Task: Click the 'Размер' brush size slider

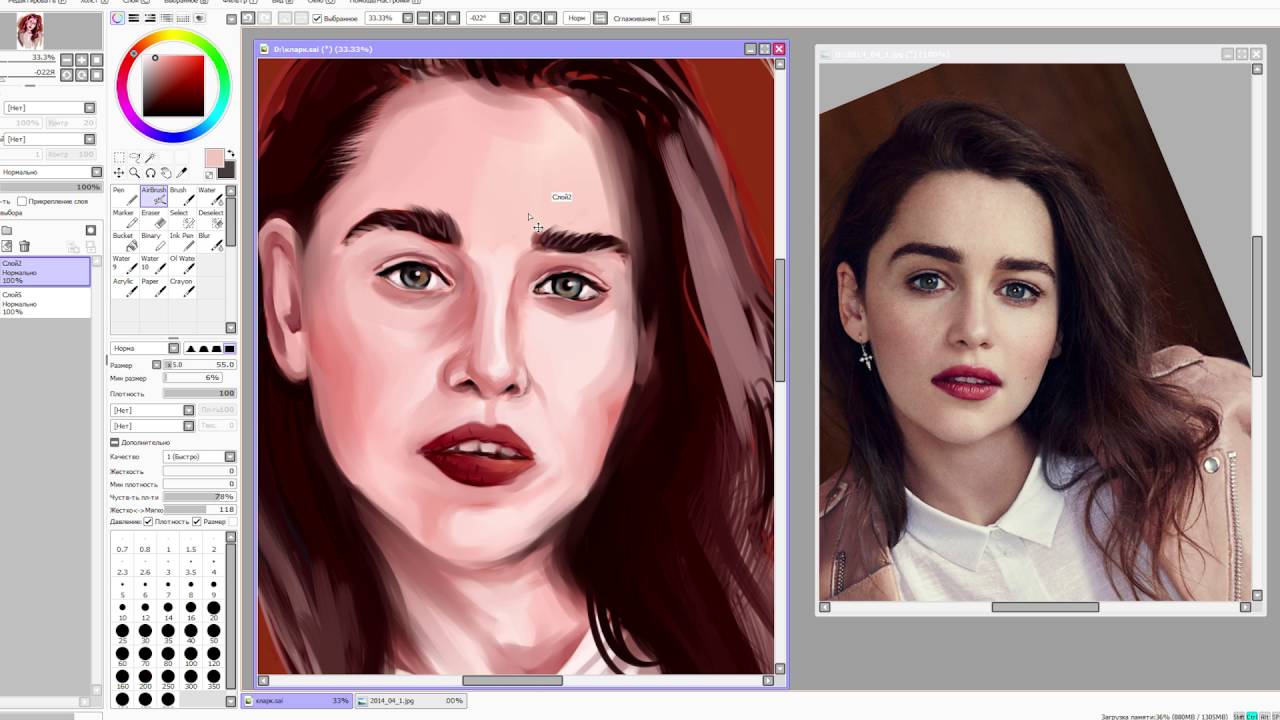Action: click(x=199, y=365)
